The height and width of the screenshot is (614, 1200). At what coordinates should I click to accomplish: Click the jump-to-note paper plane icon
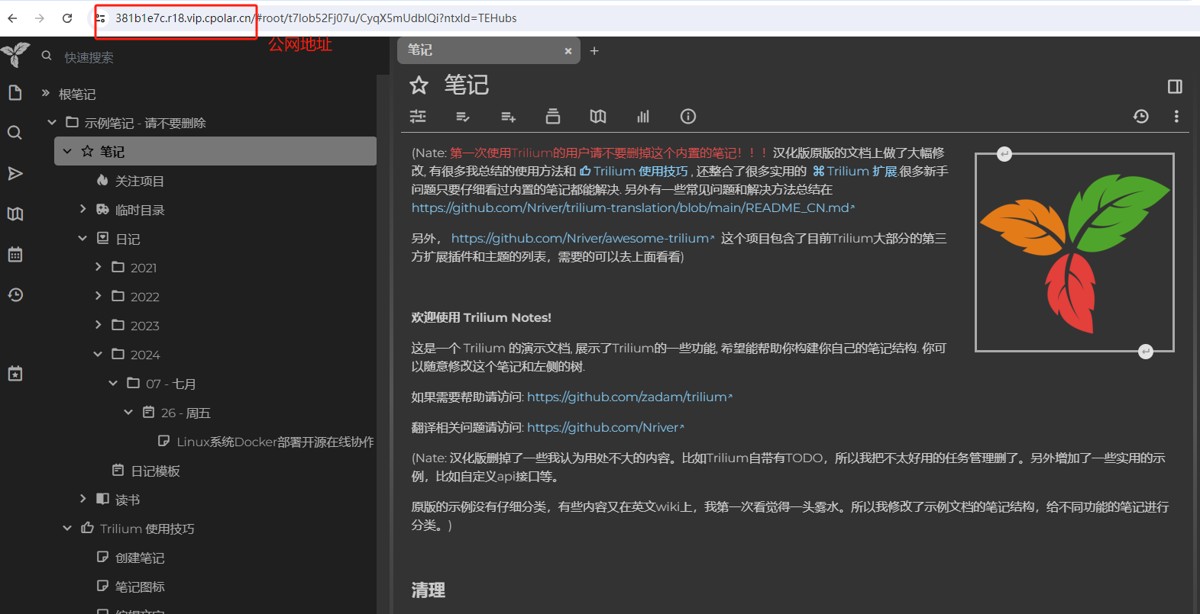pos(15,174)
